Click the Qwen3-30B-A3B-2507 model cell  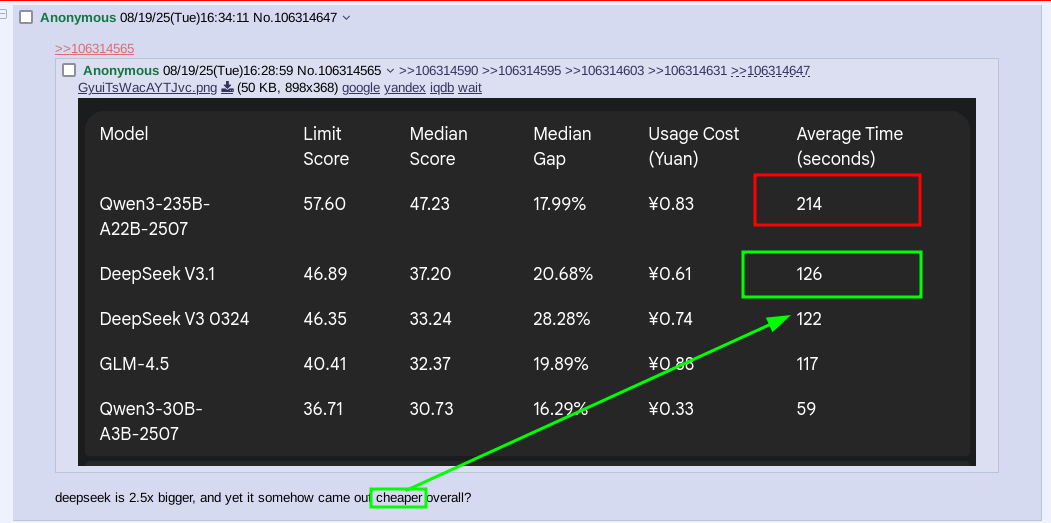pyautogui.click(x=151, y=421)
